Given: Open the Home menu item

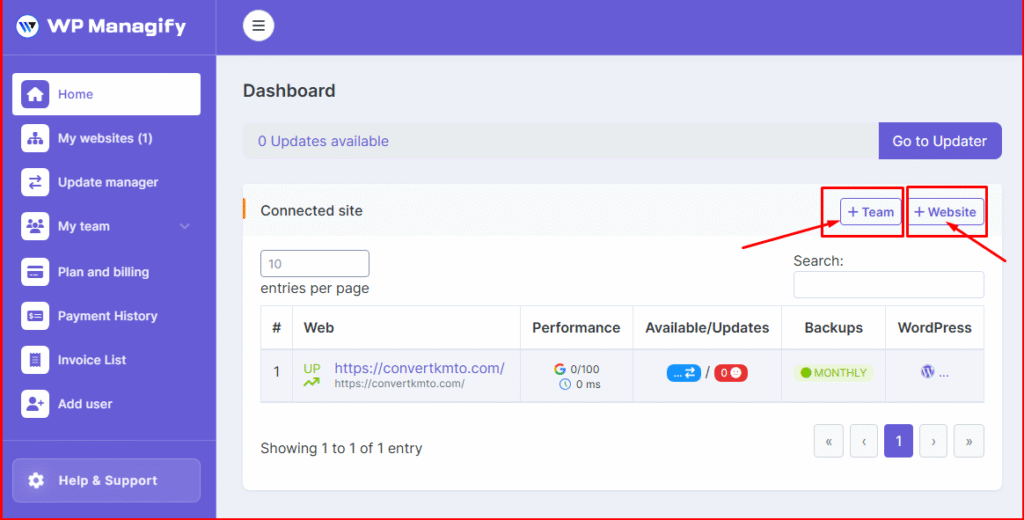Looking at the screenshot, I should point(106,94).
